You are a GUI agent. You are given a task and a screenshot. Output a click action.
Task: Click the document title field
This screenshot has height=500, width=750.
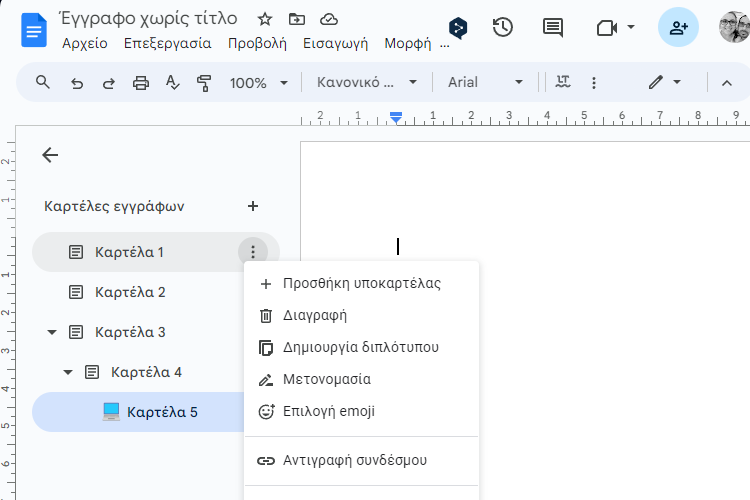coord(149,18)
